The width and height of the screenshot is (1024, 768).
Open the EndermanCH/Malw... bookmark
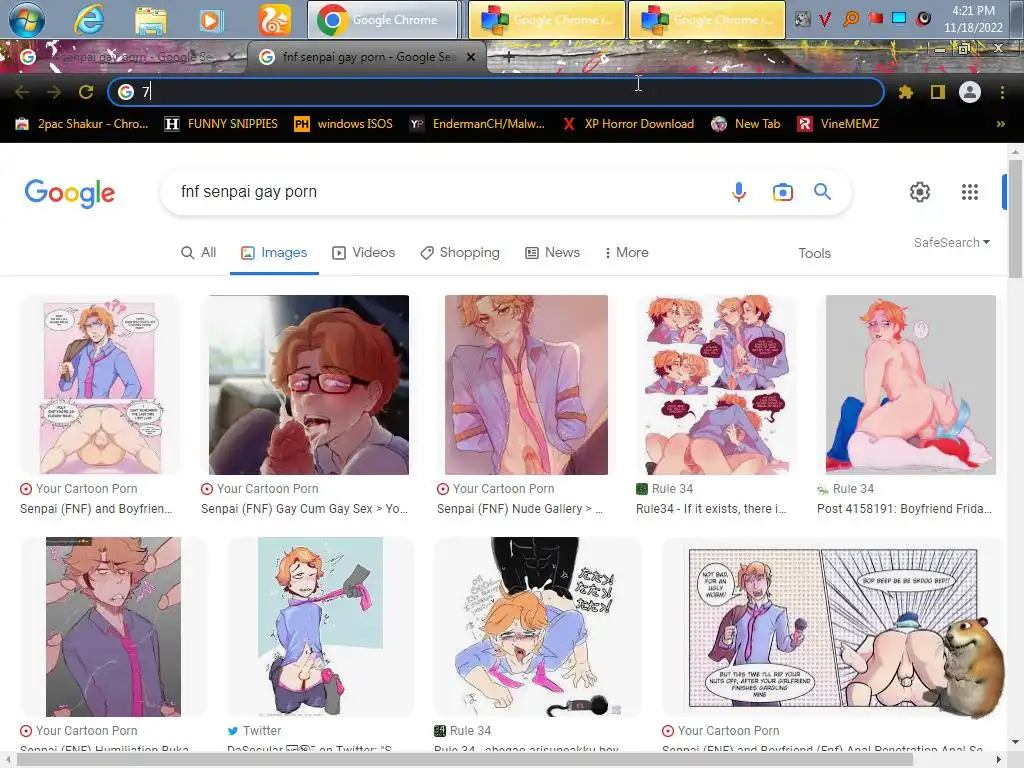477,123
